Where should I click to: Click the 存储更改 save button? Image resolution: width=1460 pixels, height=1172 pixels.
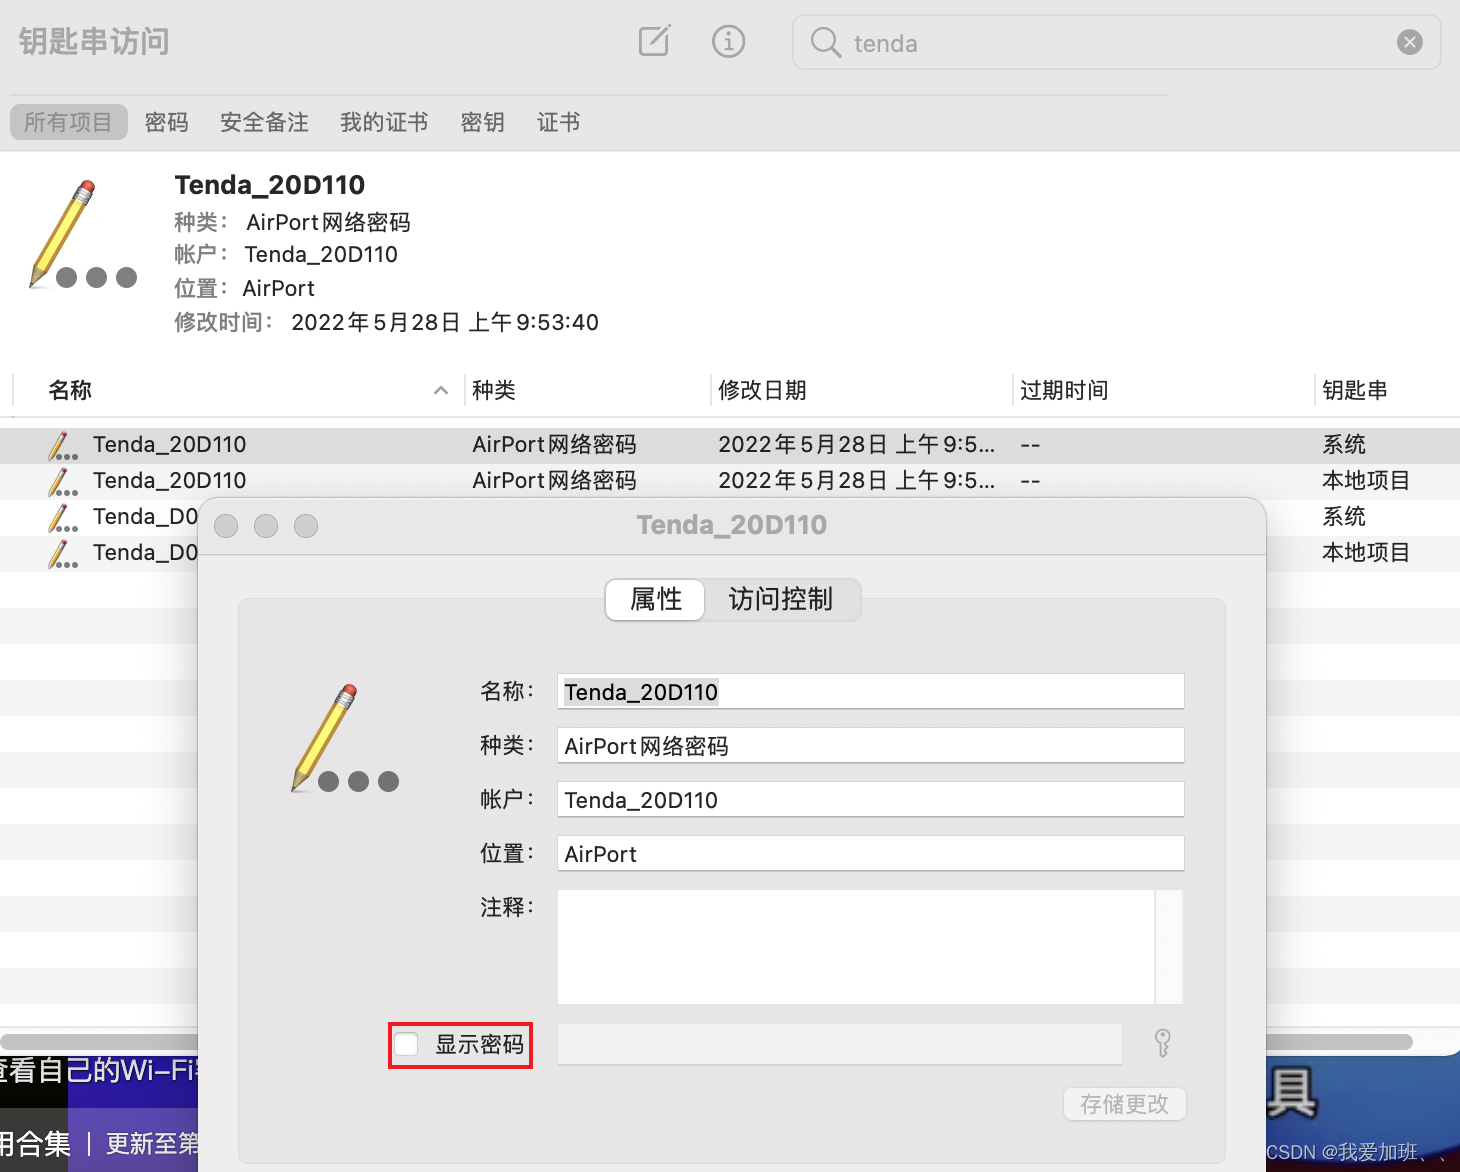click(x=1125, y=1104)
